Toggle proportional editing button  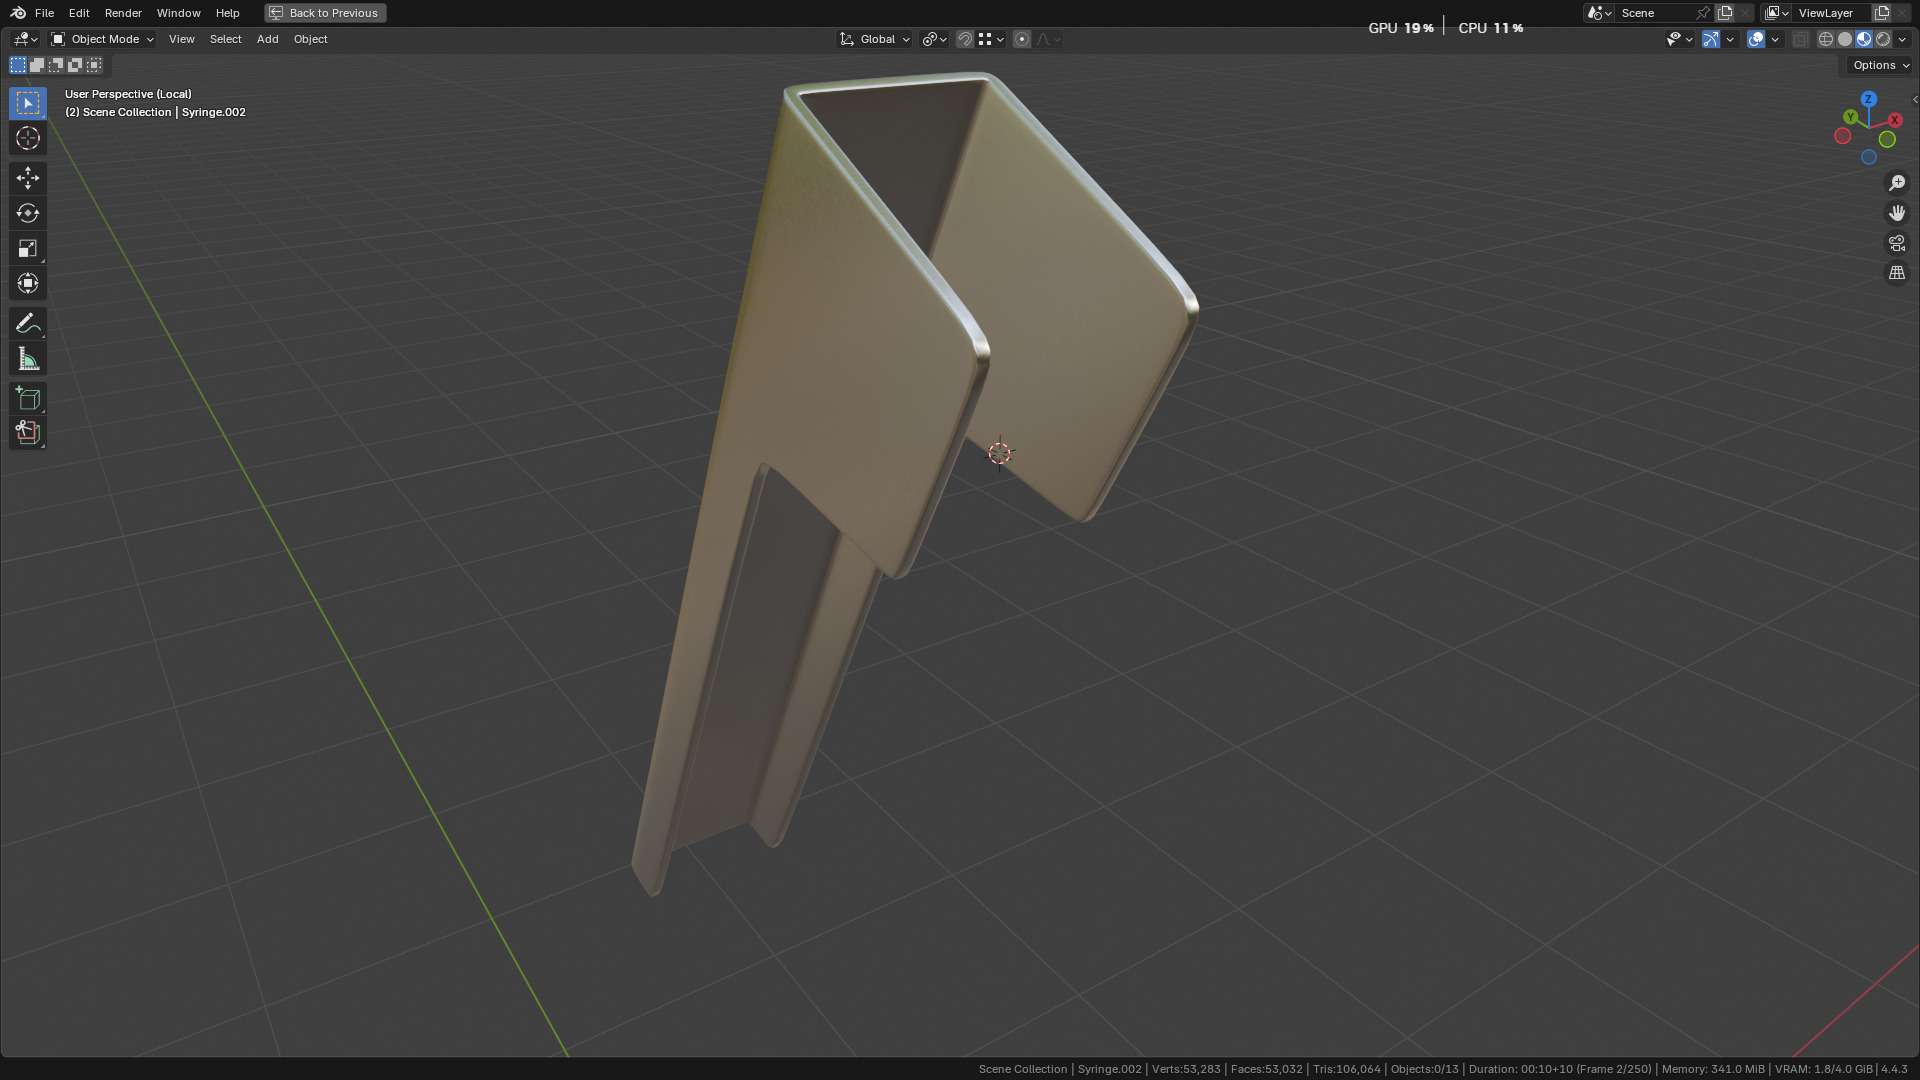click(1021, 39)
